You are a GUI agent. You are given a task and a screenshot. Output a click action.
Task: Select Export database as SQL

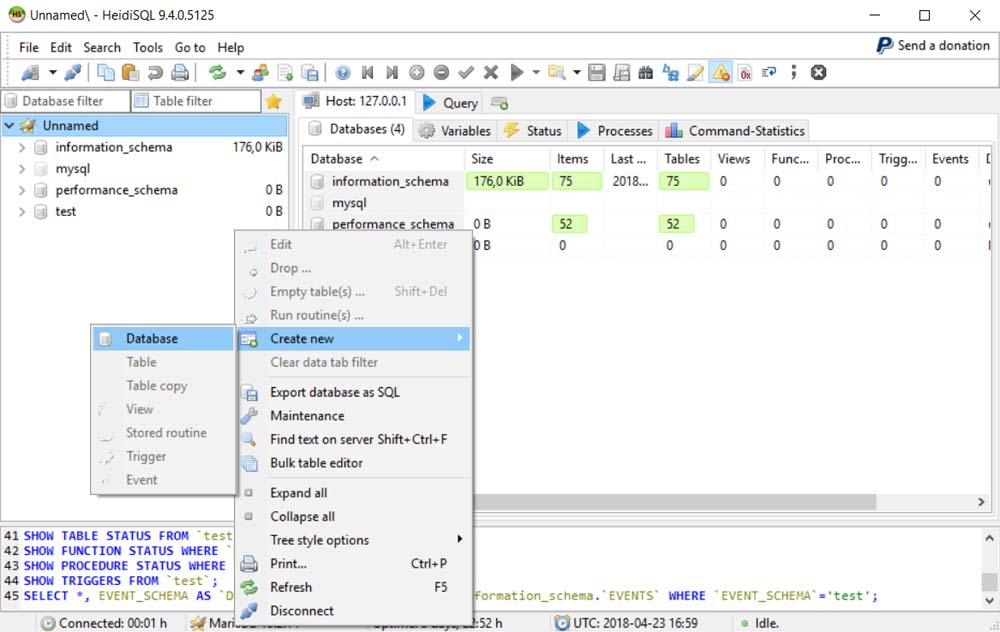(x=334, y=392)
